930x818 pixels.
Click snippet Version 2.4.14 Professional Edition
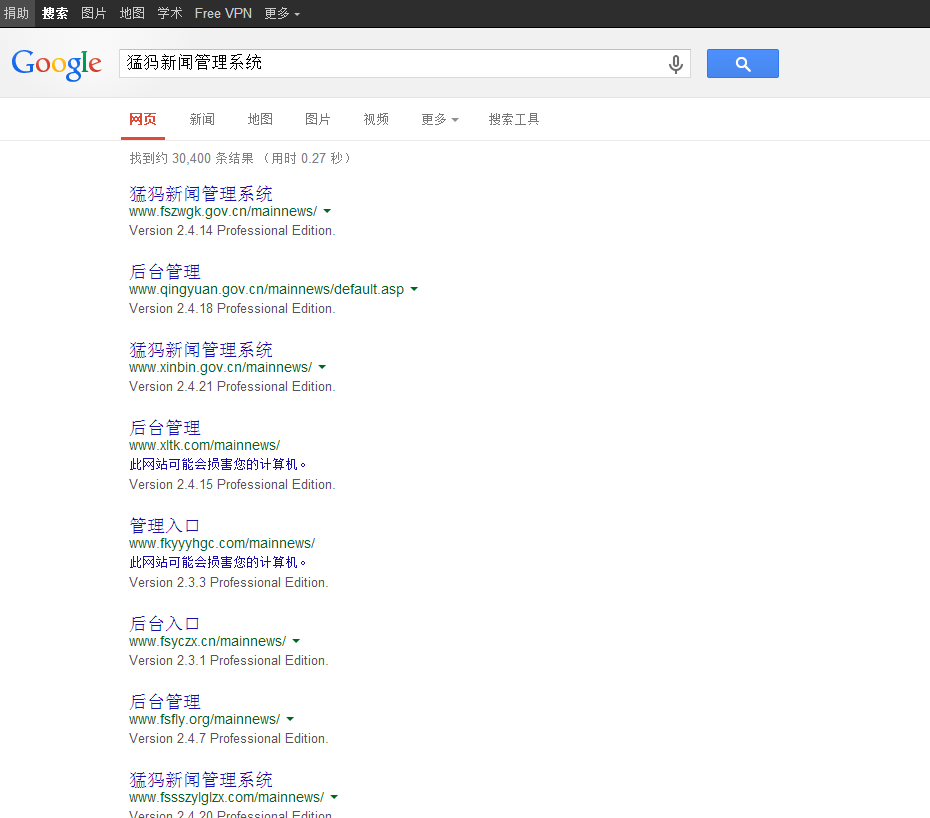tap(232, 230)
